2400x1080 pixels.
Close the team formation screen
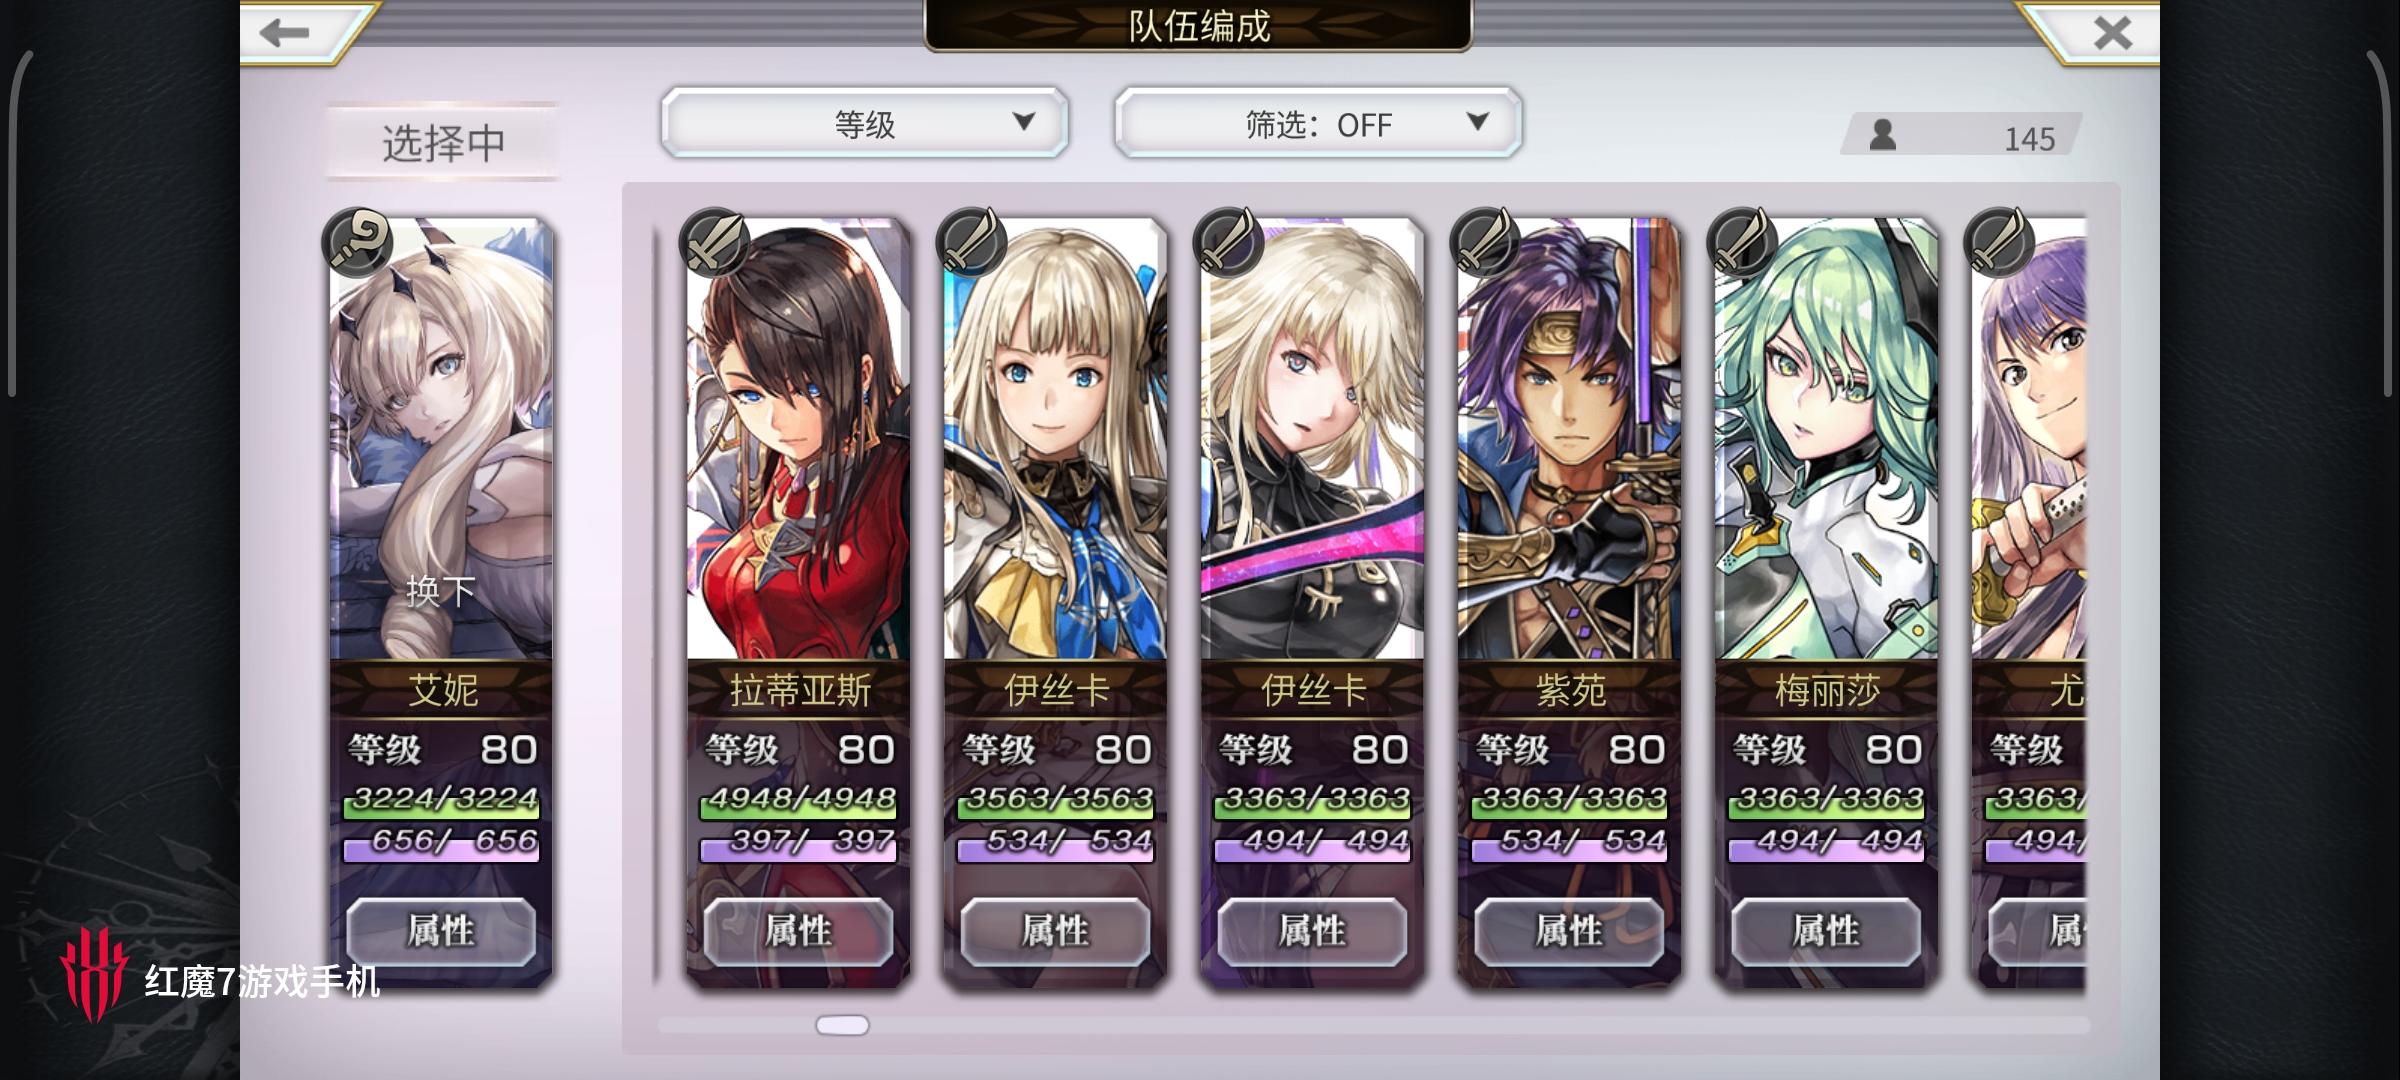[2112, 33]
